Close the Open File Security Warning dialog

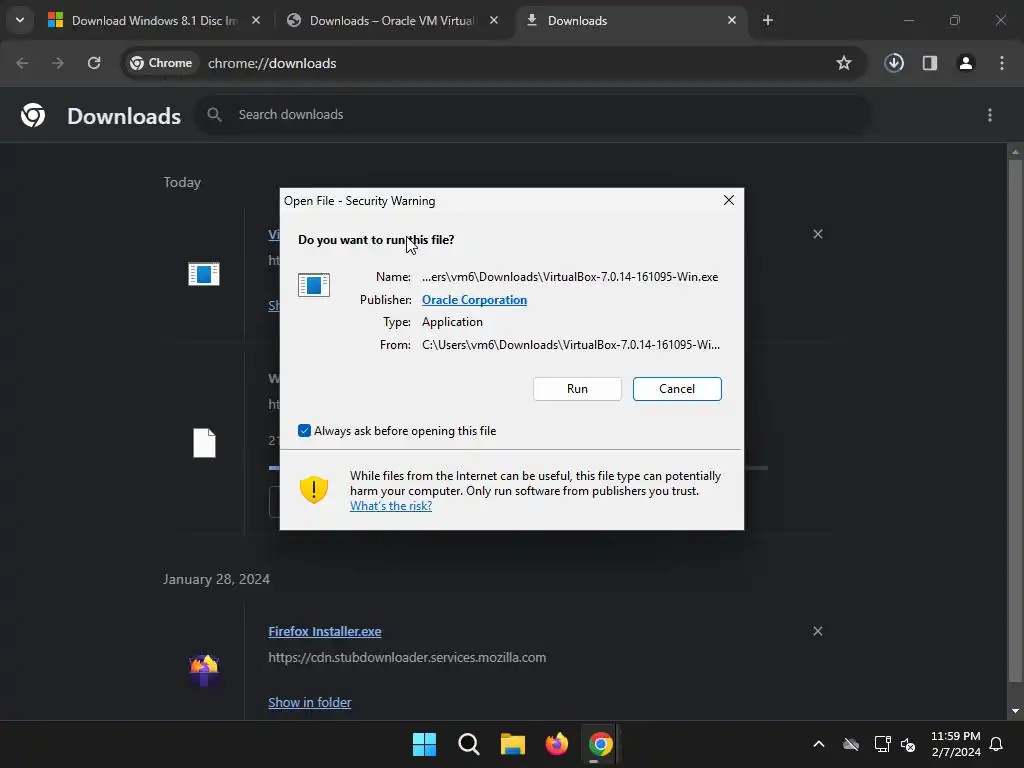click(729, 200)
